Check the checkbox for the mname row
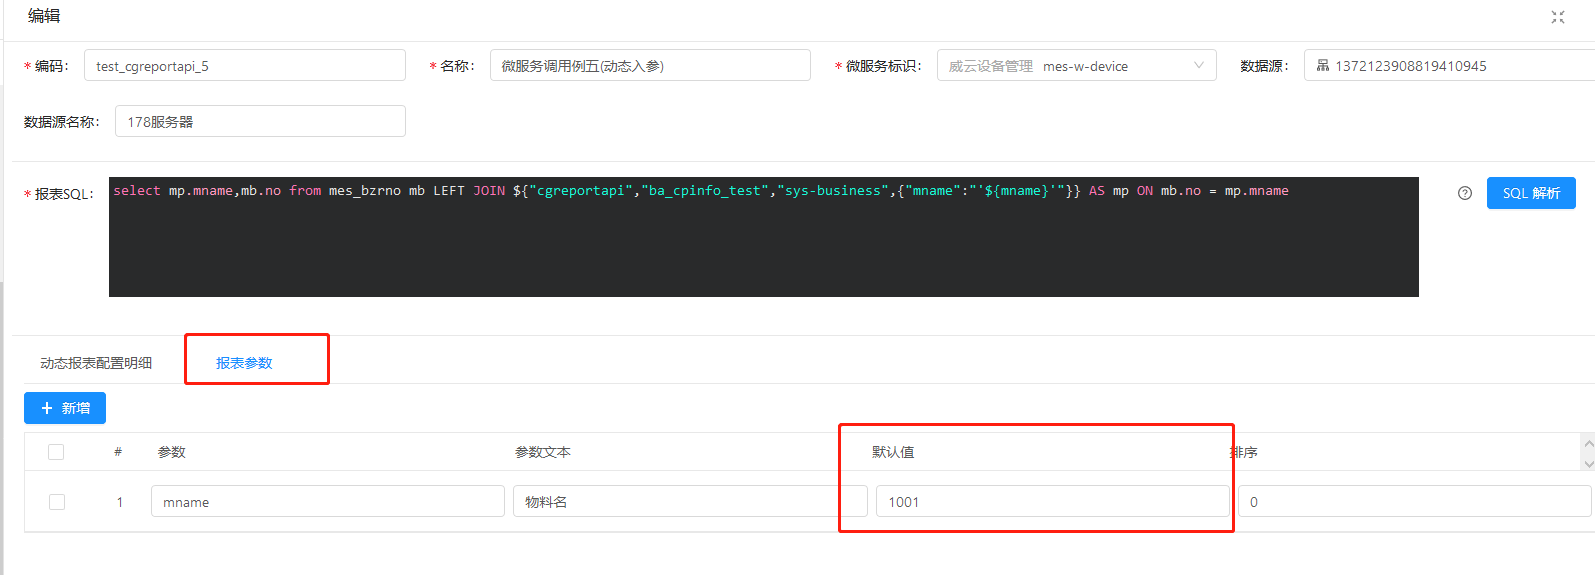Image resolution: width=1595 pixels, height=575 pixels. [57, 502]
